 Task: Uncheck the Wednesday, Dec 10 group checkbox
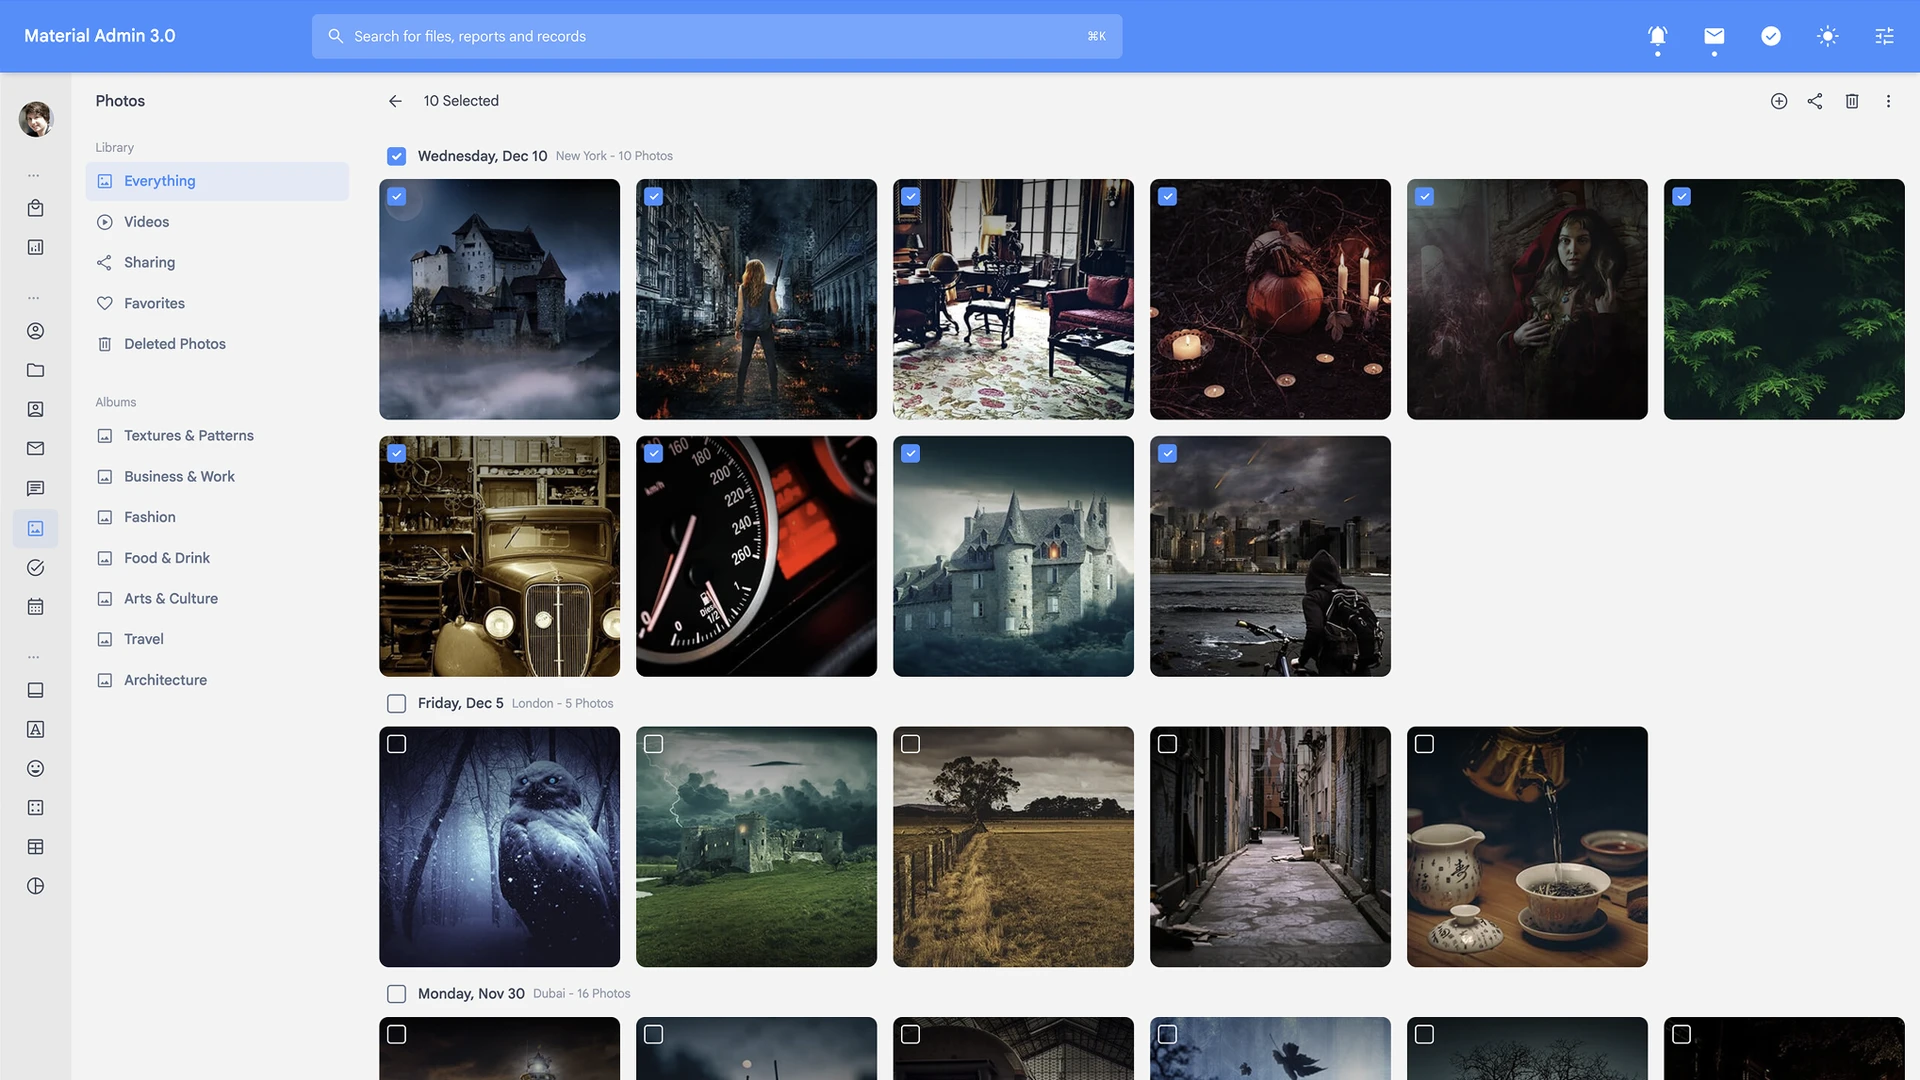coord(396,156)
